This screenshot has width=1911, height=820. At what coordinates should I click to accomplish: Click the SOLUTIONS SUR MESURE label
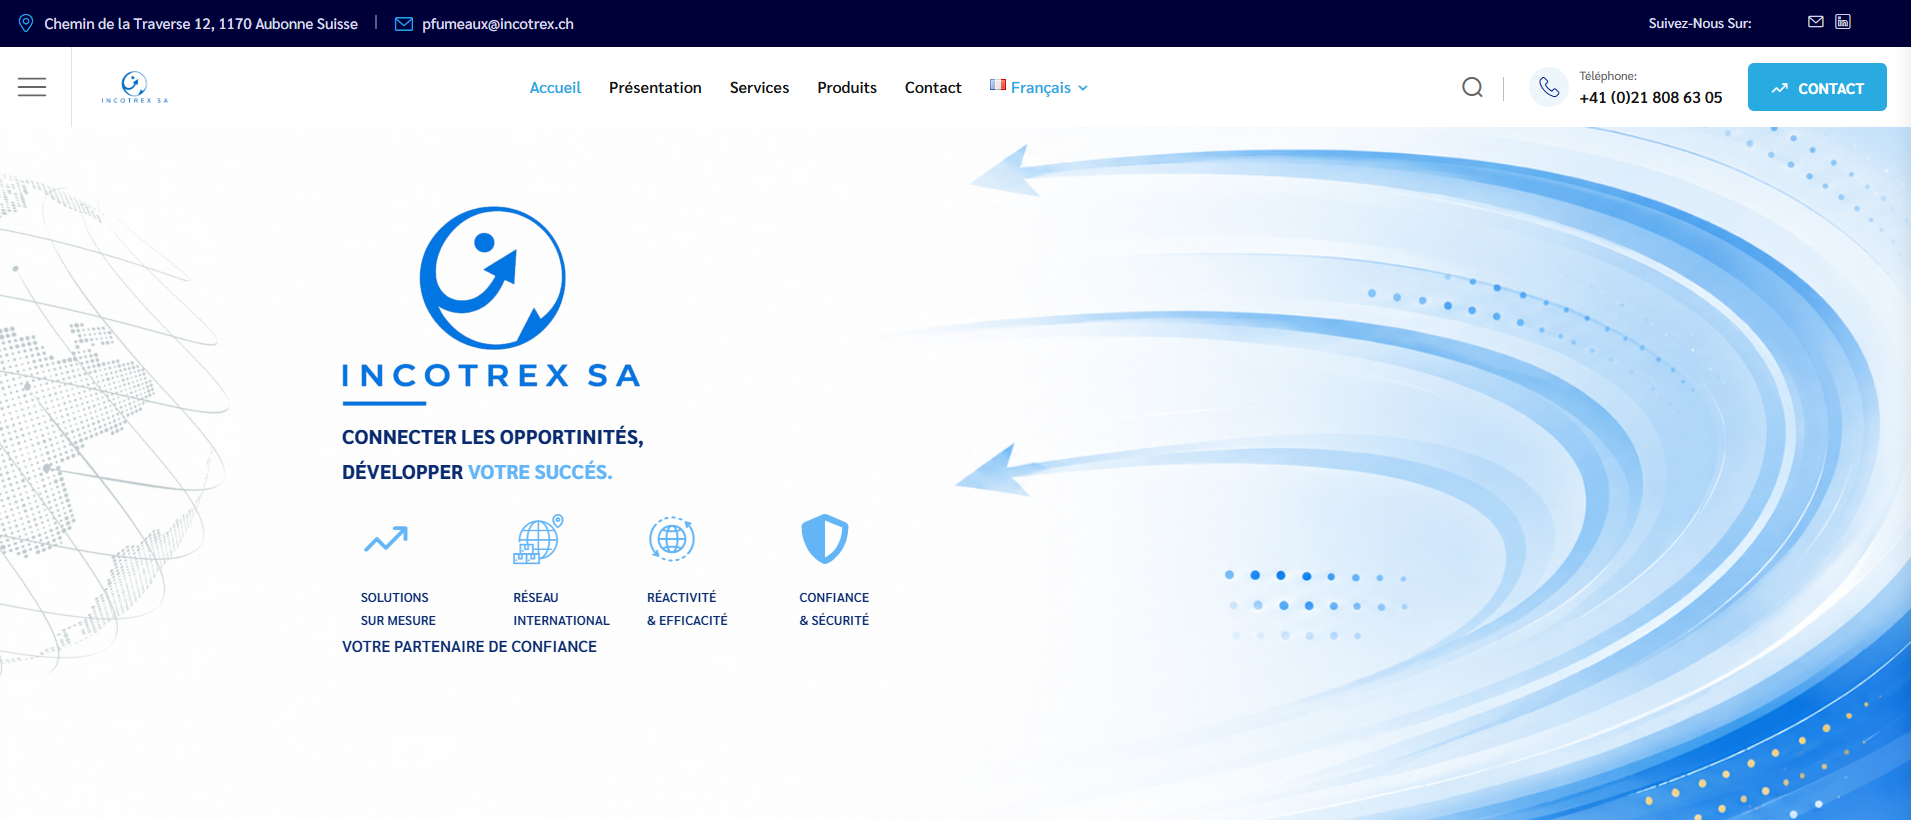pyautogui.click(x=398, y=609)
